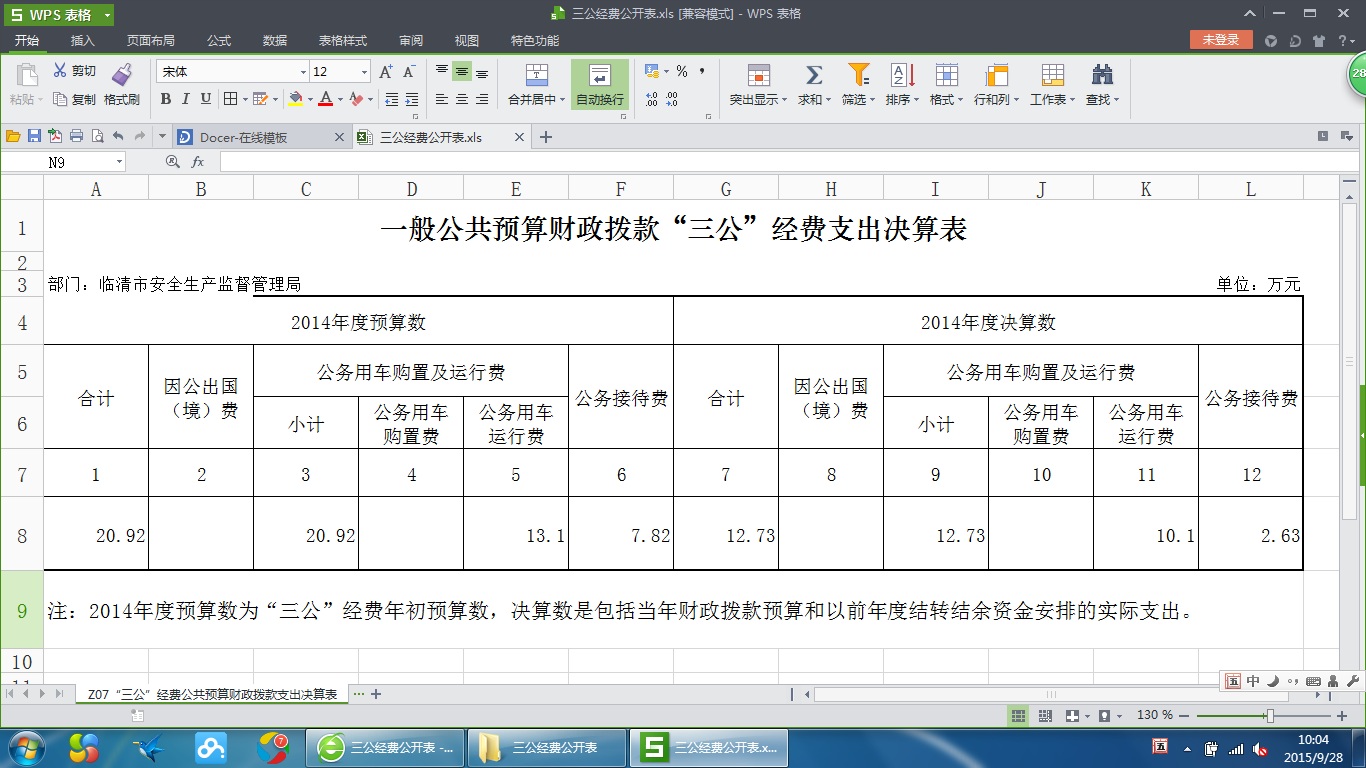Click the Find (查找) binoculars icon

(1102, 75)
